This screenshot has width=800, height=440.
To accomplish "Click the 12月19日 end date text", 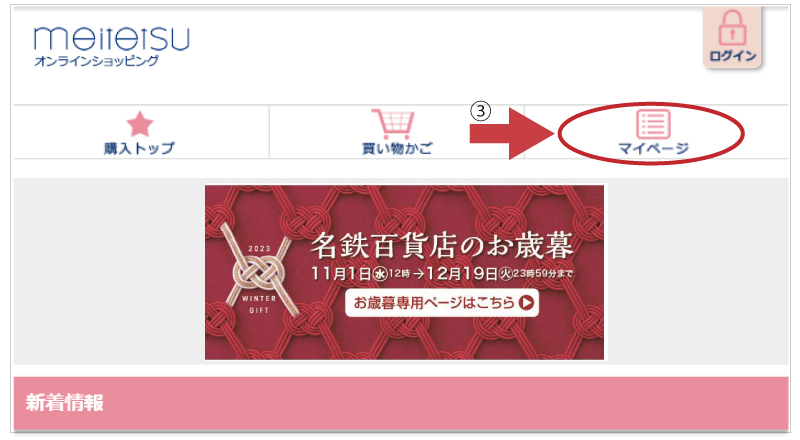I will (462, 274).
